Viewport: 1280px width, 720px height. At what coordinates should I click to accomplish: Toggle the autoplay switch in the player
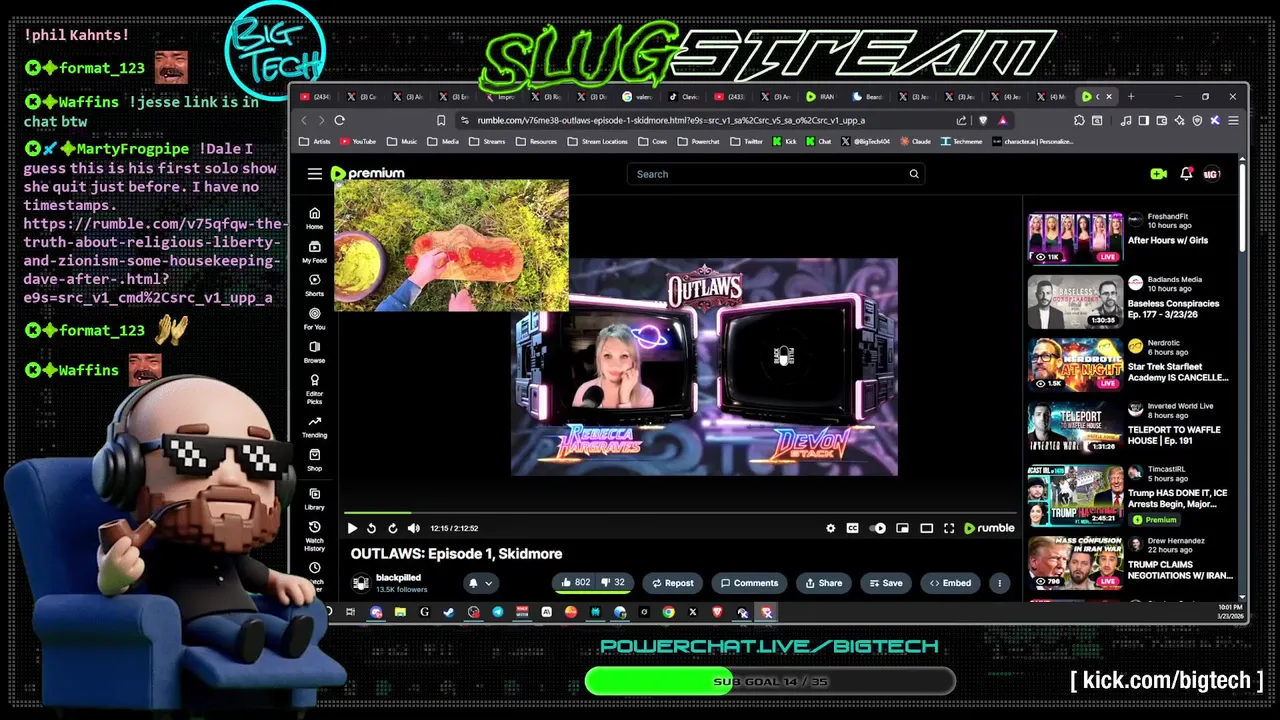point(877,528)
